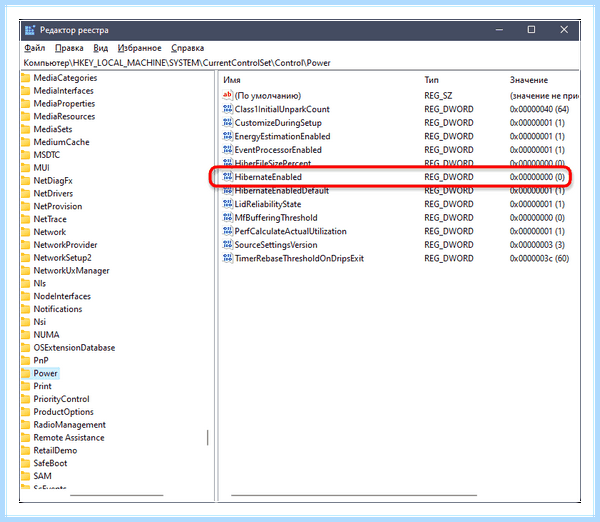Click the EventProcessorEnabled DWORD icon
Screen dimensions: 600x522
coord(227,150)
